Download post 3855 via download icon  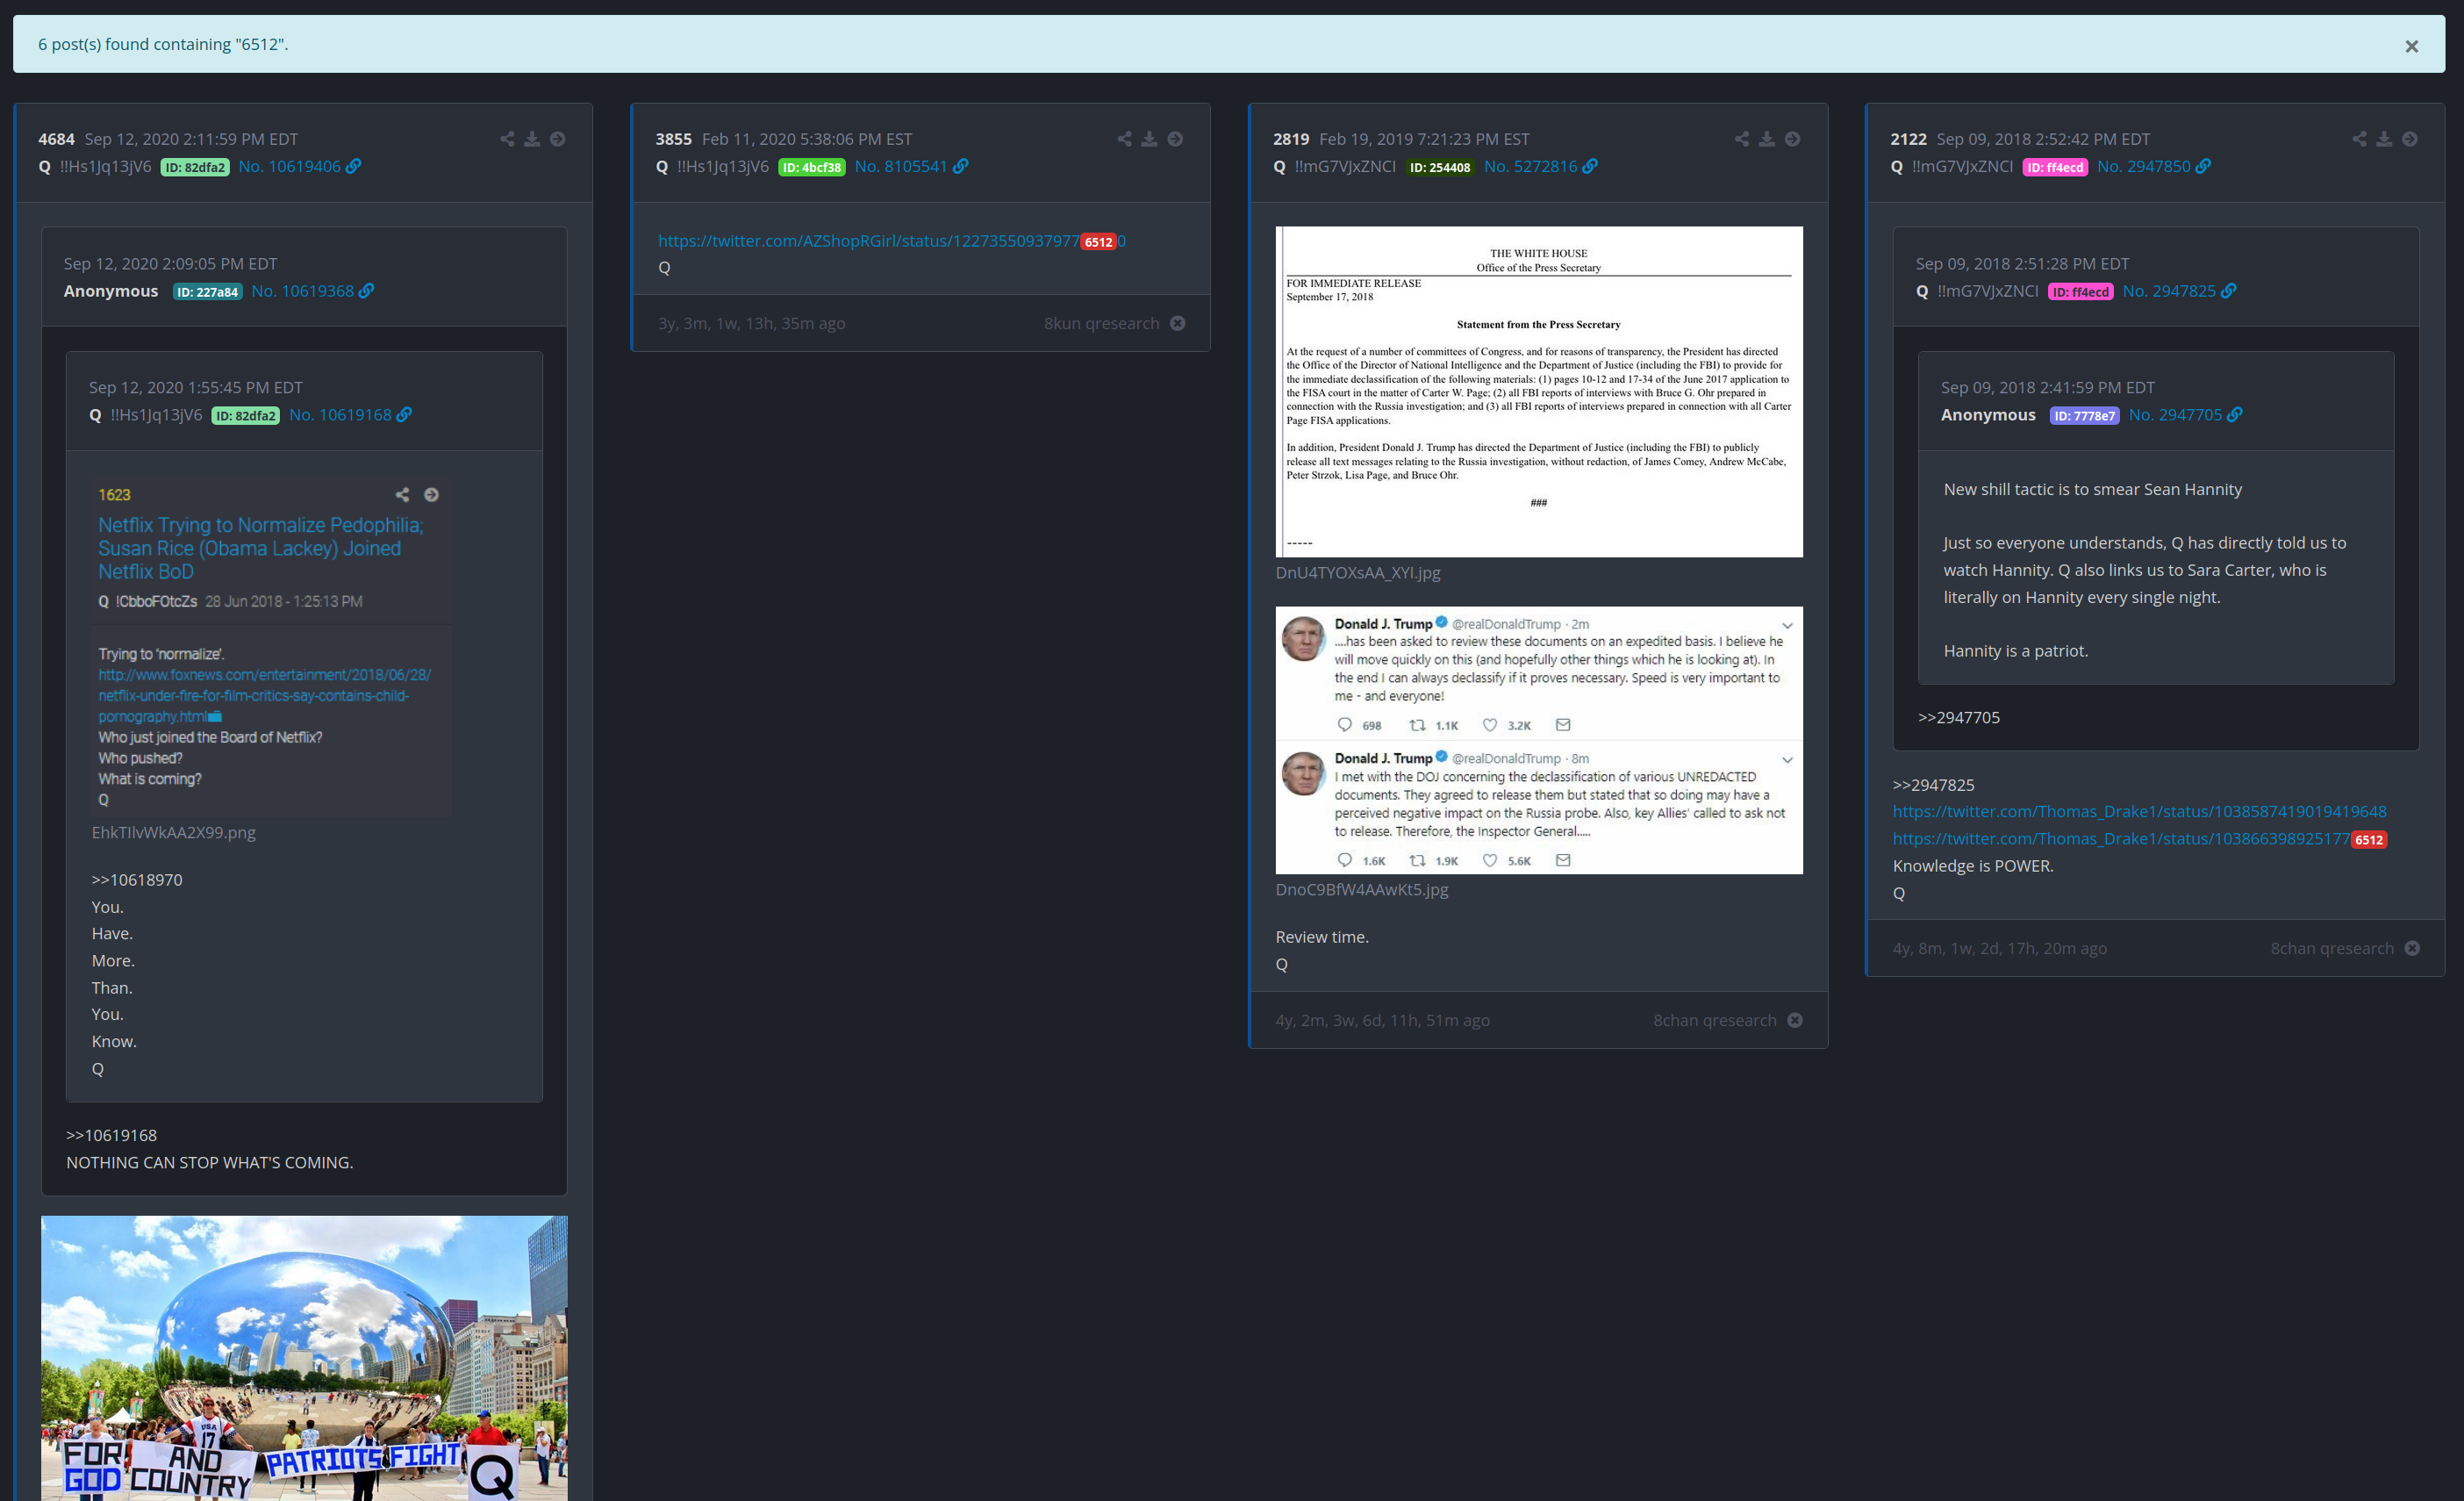(1149, 139)
